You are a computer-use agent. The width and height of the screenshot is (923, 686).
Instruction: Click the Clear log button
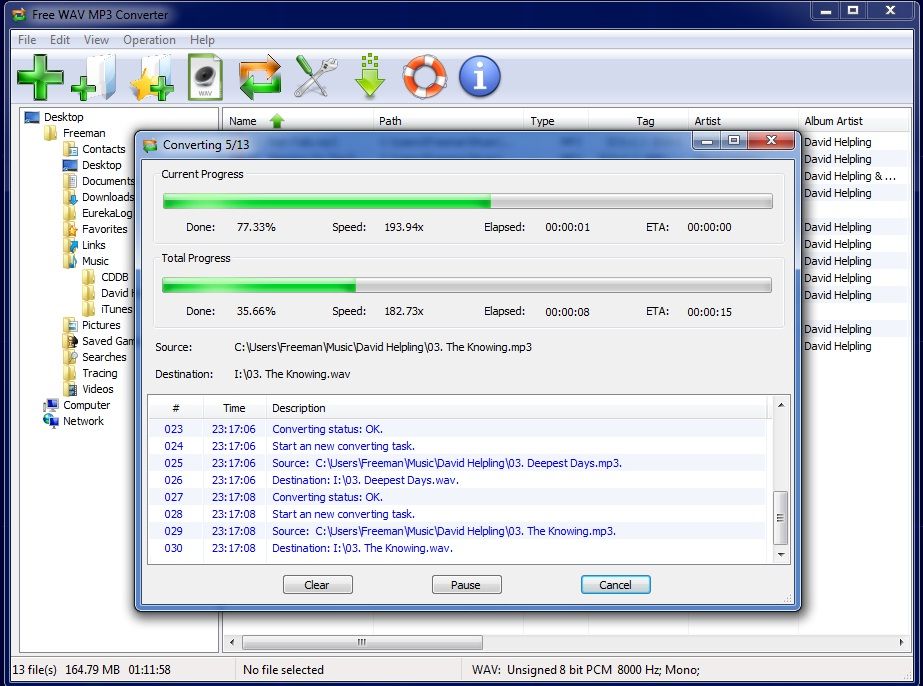[317, 585]
